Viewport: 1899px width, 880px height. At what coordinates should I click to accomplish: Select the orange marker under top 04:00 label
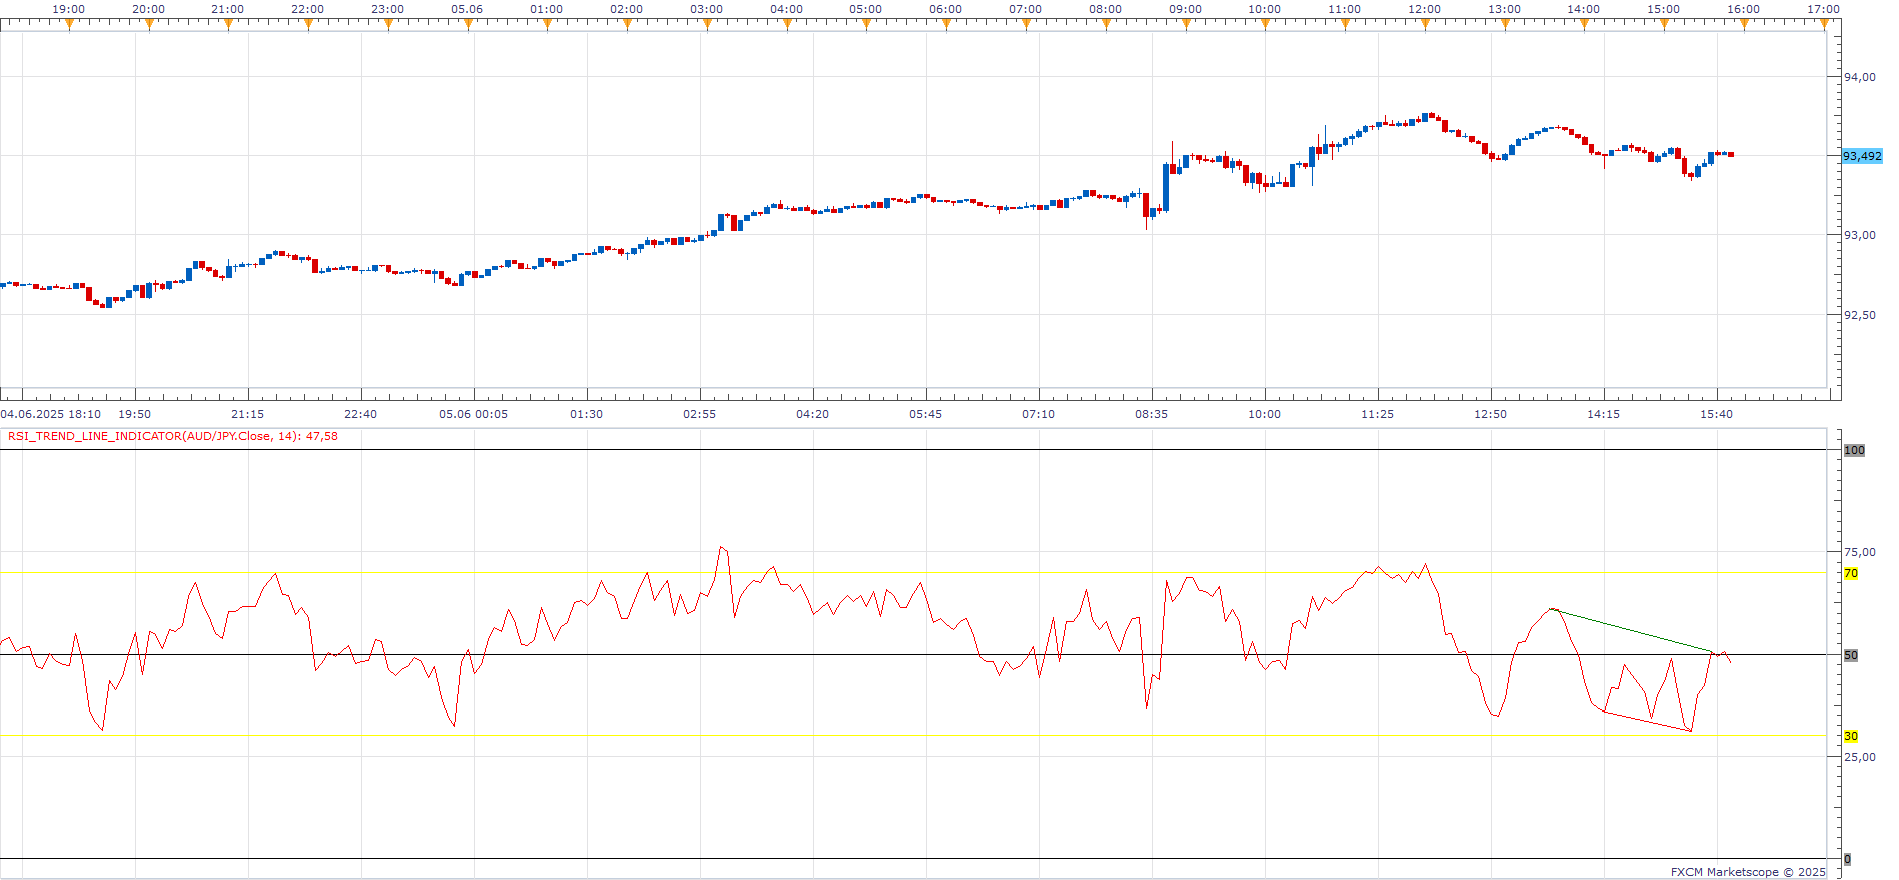787,25
